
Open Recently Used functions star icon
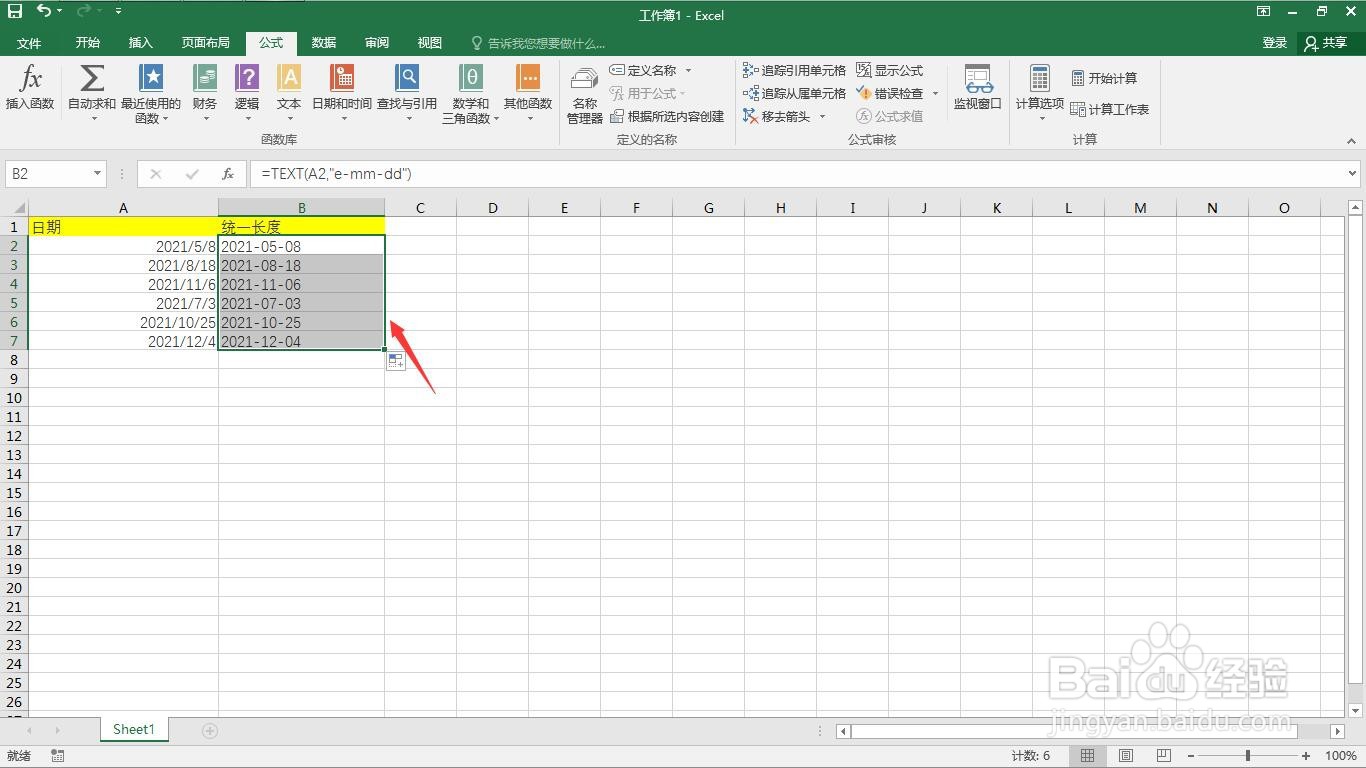tap(151, 94)
